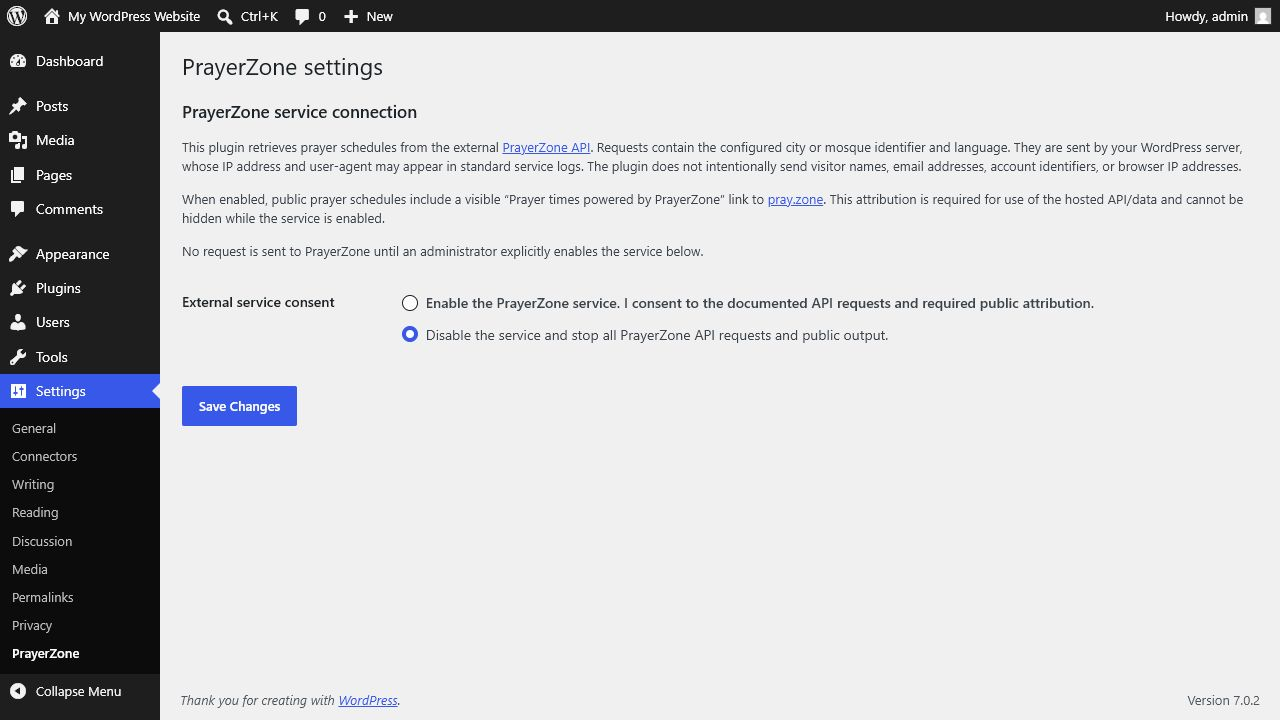This screenshot has width=1280, height=720.
Task: Click Howdy, admin account menu
Action: click(1217, 16)
